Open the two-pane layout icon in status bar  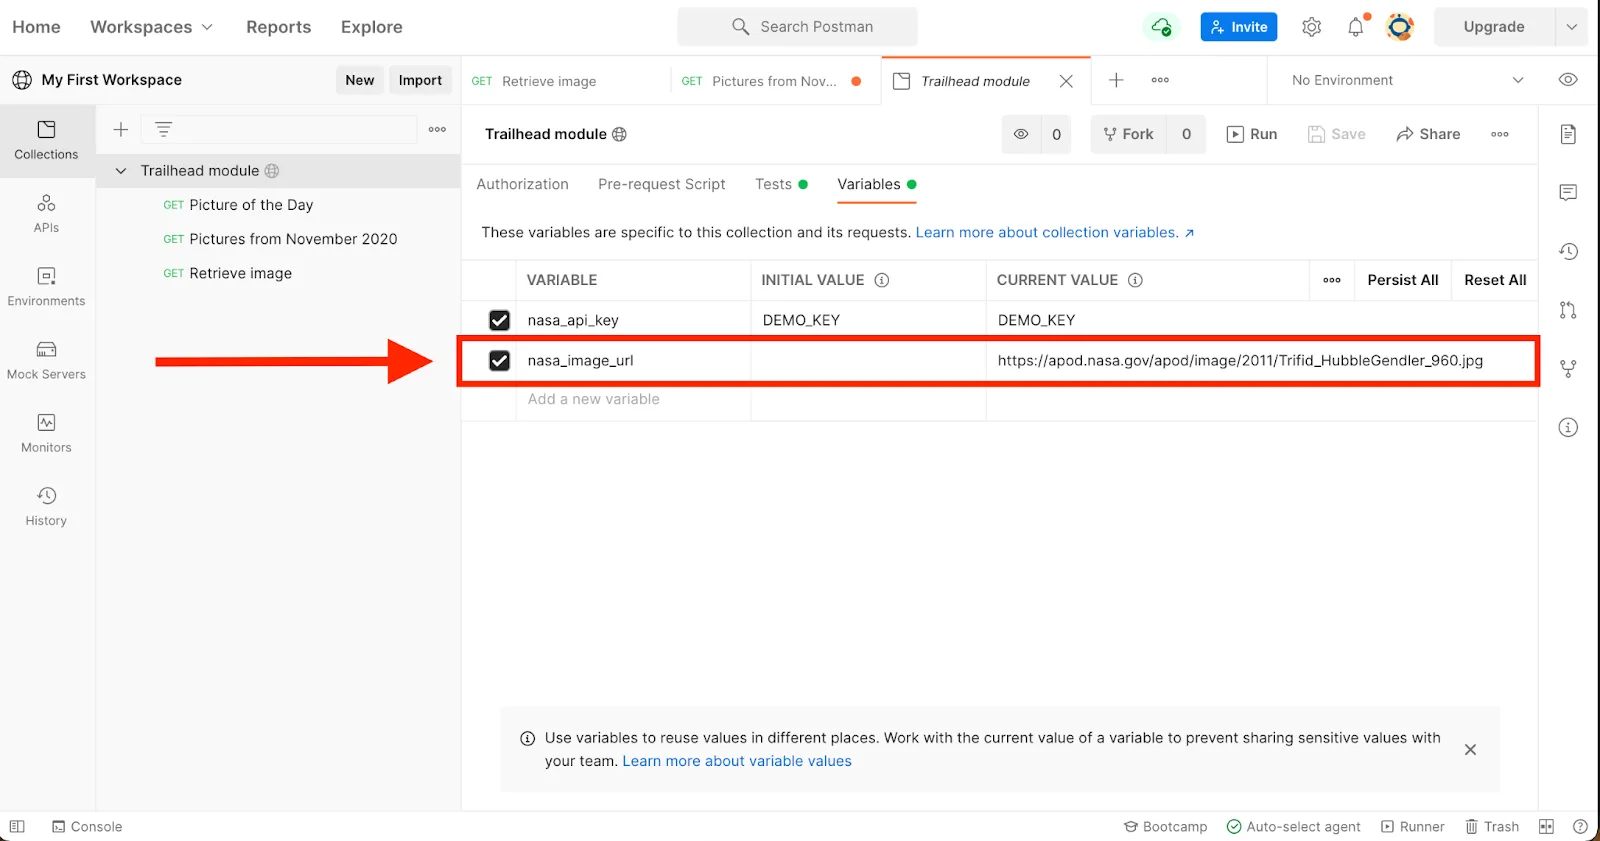click(1546, 827)
